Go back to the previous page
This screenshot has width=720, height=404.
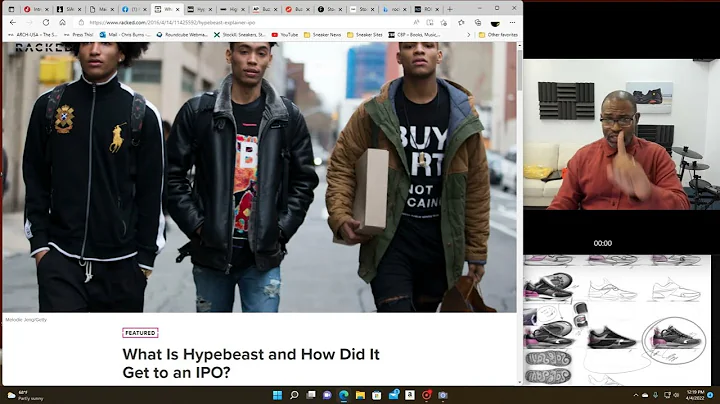[13, 22]
